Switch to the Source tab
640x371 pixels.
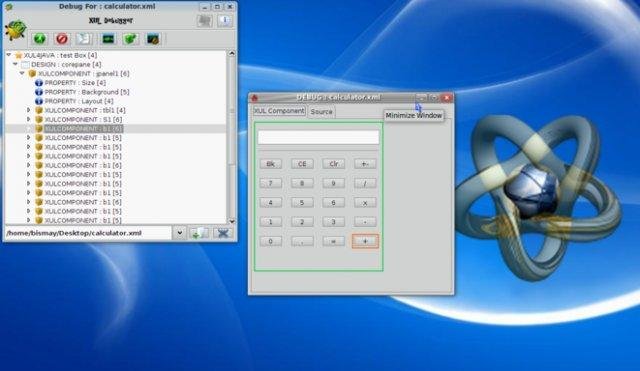click(x=322, y=111)
